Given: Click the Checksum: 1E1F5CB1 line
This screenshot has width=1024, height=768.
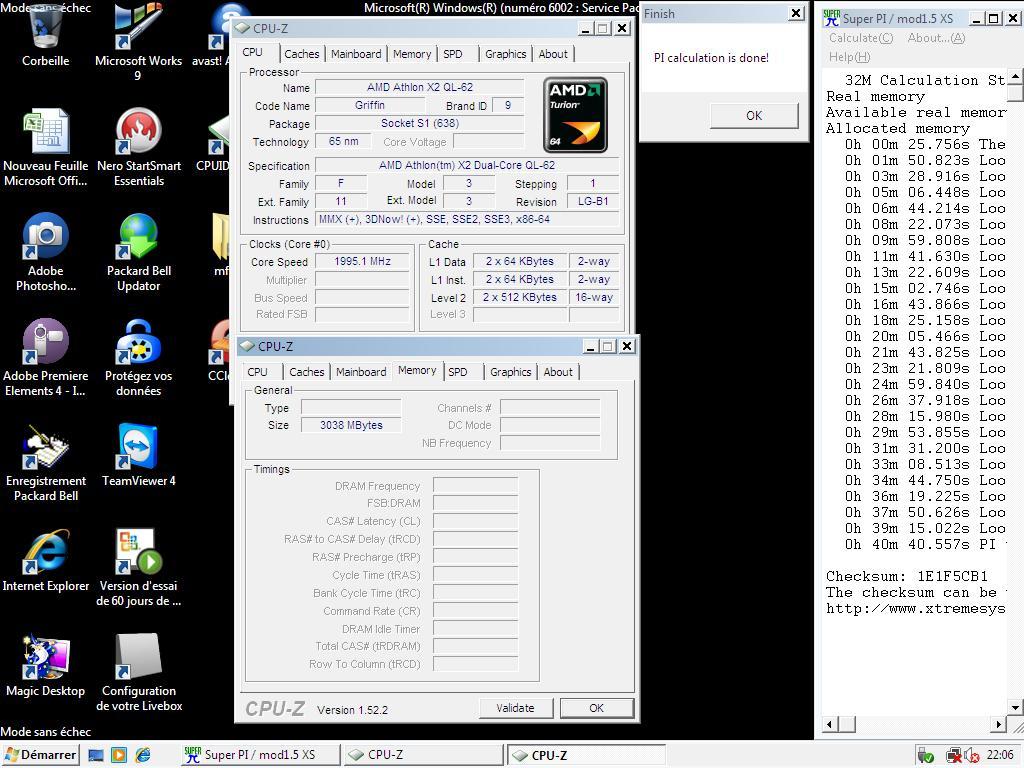Looking at the screenshot, I should click(906, 576).
